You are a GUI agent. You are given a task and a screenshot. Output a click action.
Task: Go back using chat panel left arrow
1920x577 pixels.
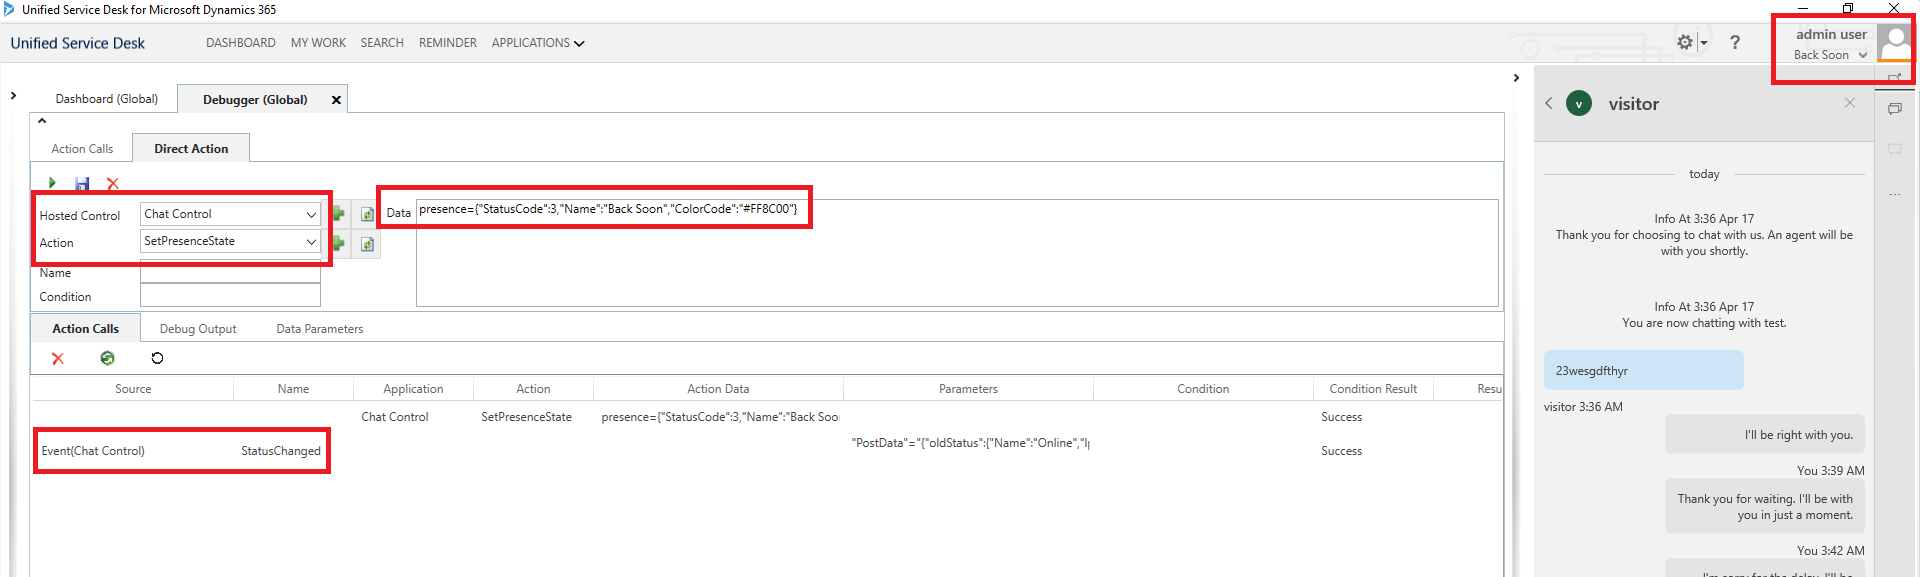[1549, 103]
